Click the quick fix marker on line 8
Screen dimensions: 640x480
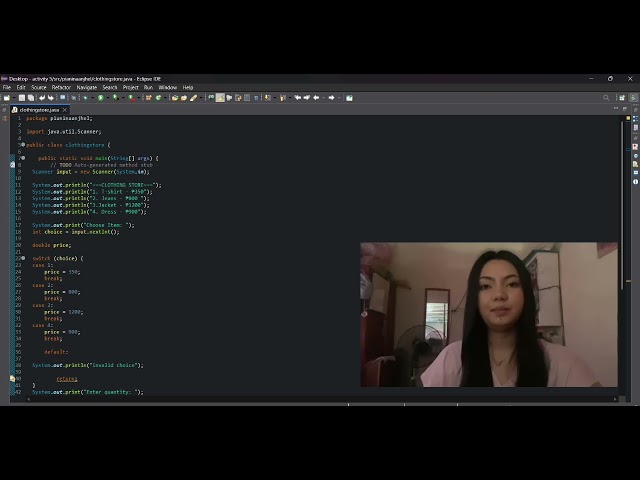pyautogui.click(x=12, y=164)
